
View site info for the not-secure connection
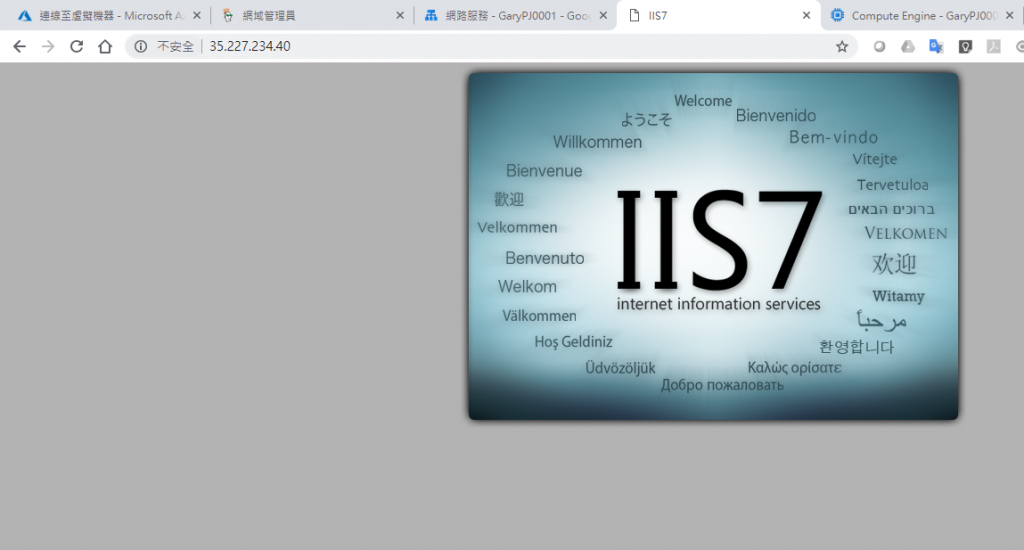[140, 46]
